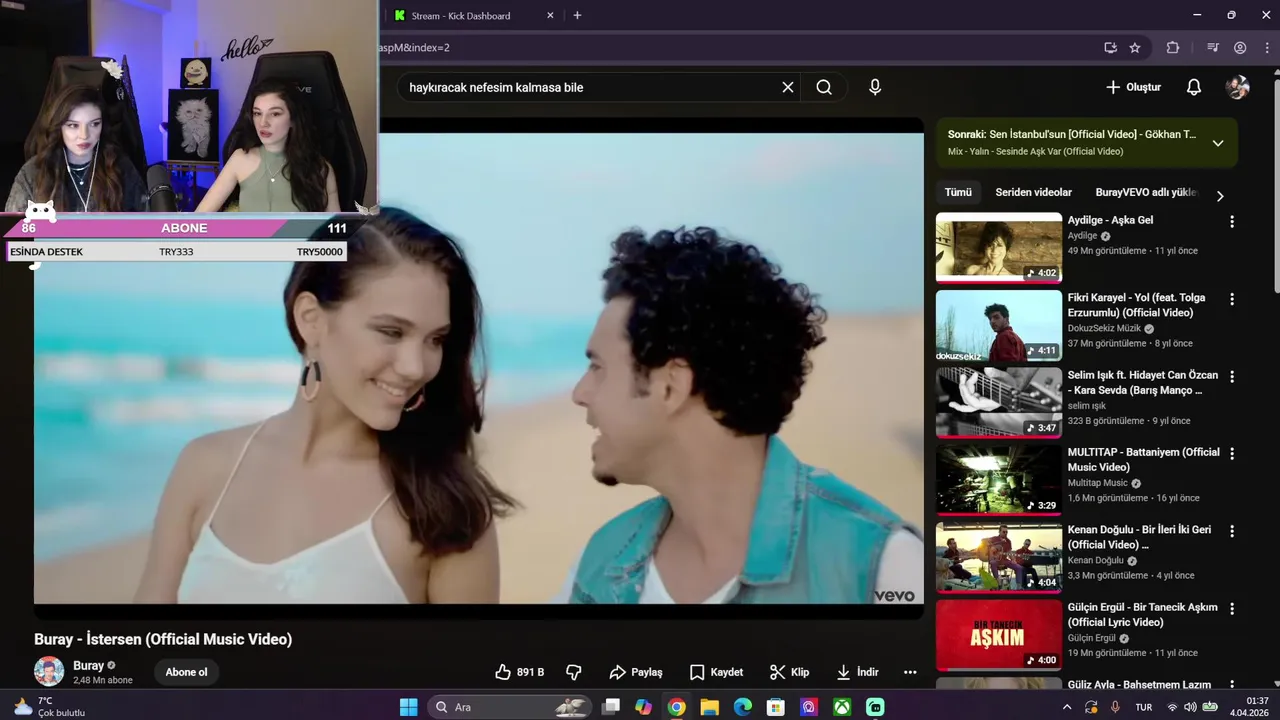This screenshot has width=1280, height=720.
Task: Select the Tümü filter chip
Action: pos(958,192)
